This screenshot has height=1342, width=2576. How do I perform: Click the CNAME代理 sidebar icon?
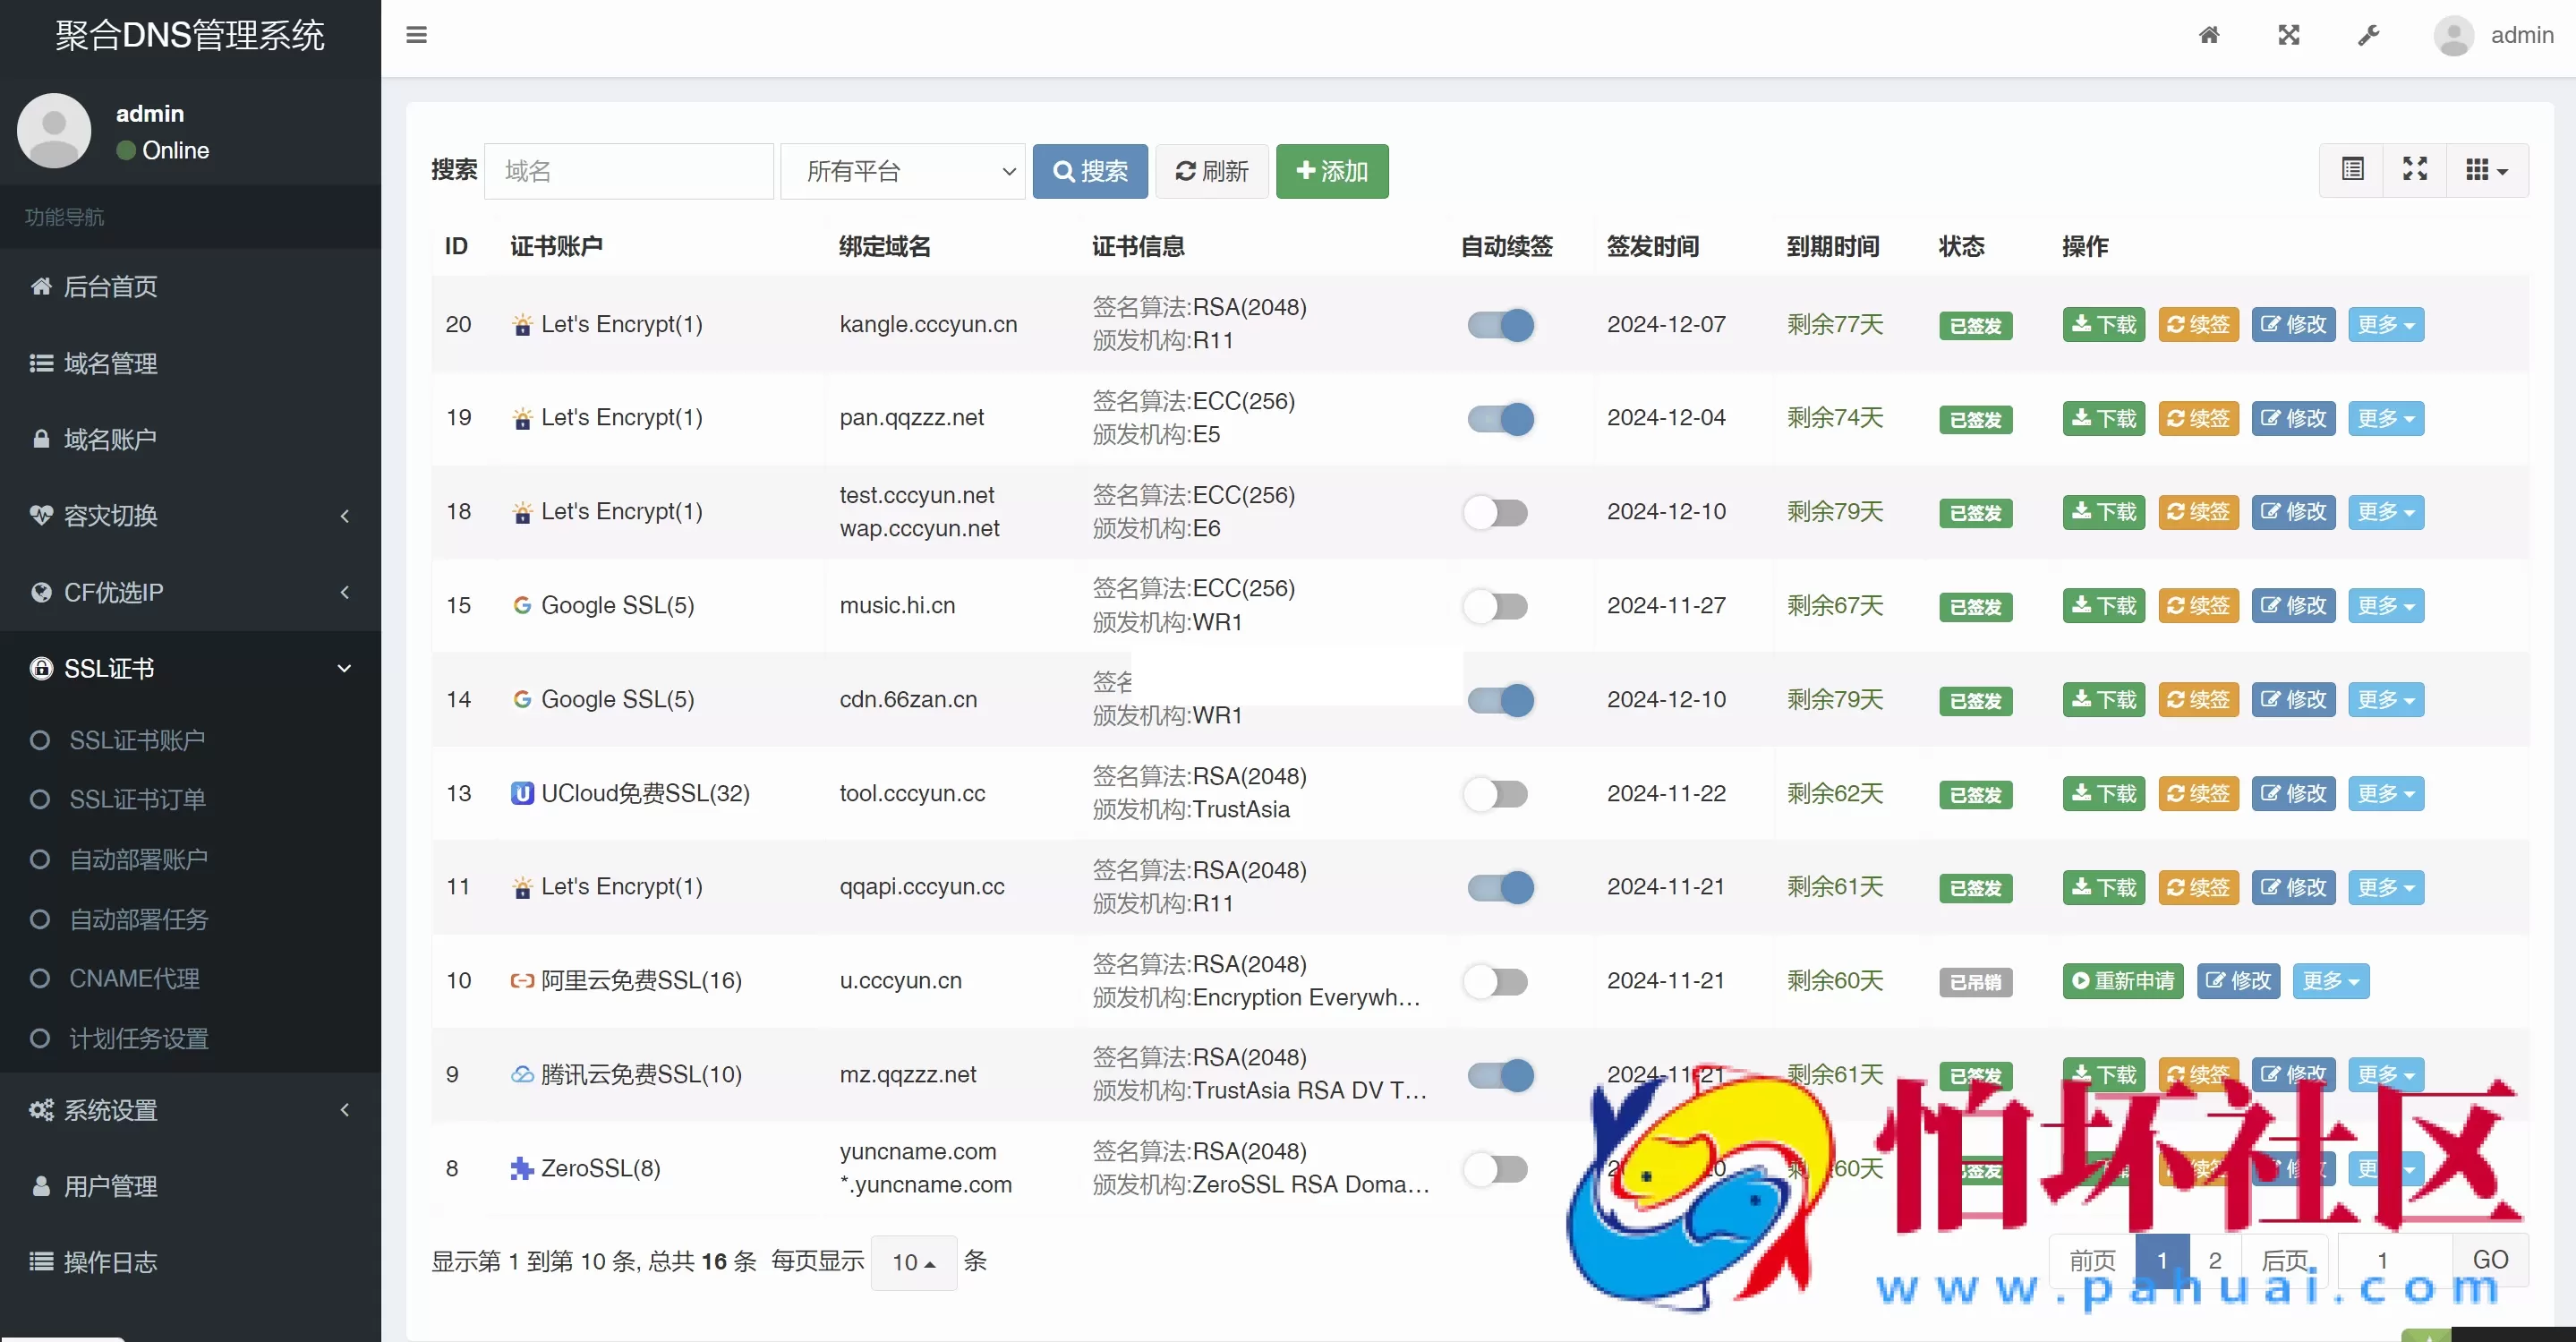40,978
